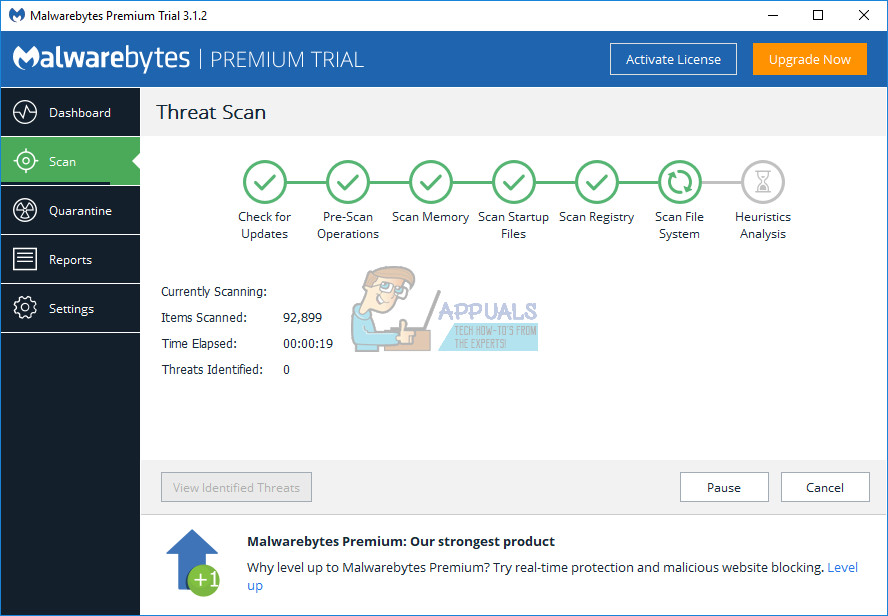Click the Scan Memory checkmark circle
The width and height of the screenshot is (888, 616).
pyautogui.click(x=430, y=182)
